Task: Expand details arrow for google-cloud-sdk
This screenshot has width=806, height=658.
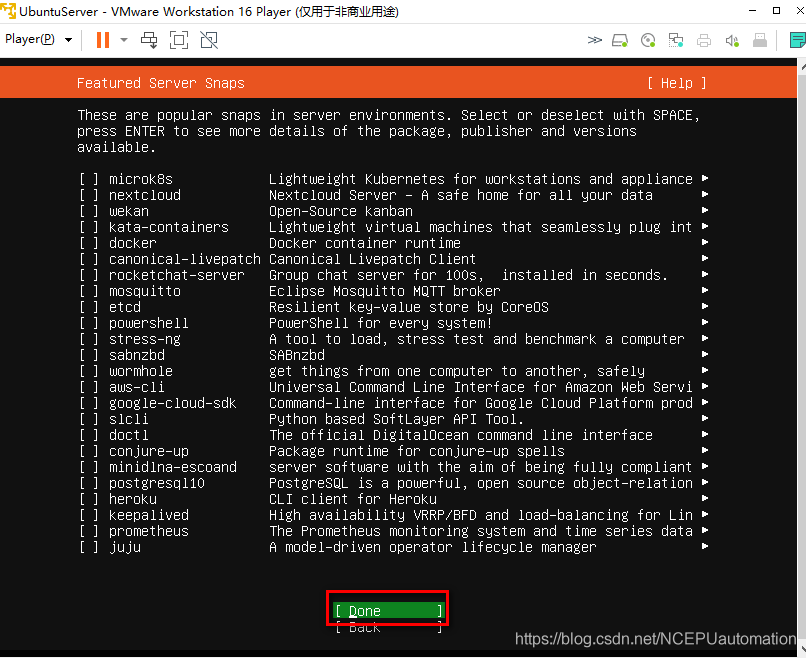Action: click(705, 402)
